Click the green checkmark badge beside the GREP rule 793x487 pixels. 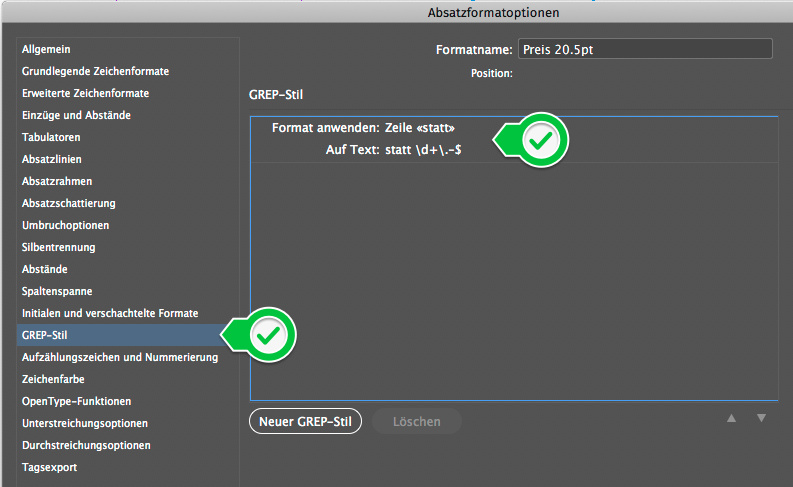point(532,140)
